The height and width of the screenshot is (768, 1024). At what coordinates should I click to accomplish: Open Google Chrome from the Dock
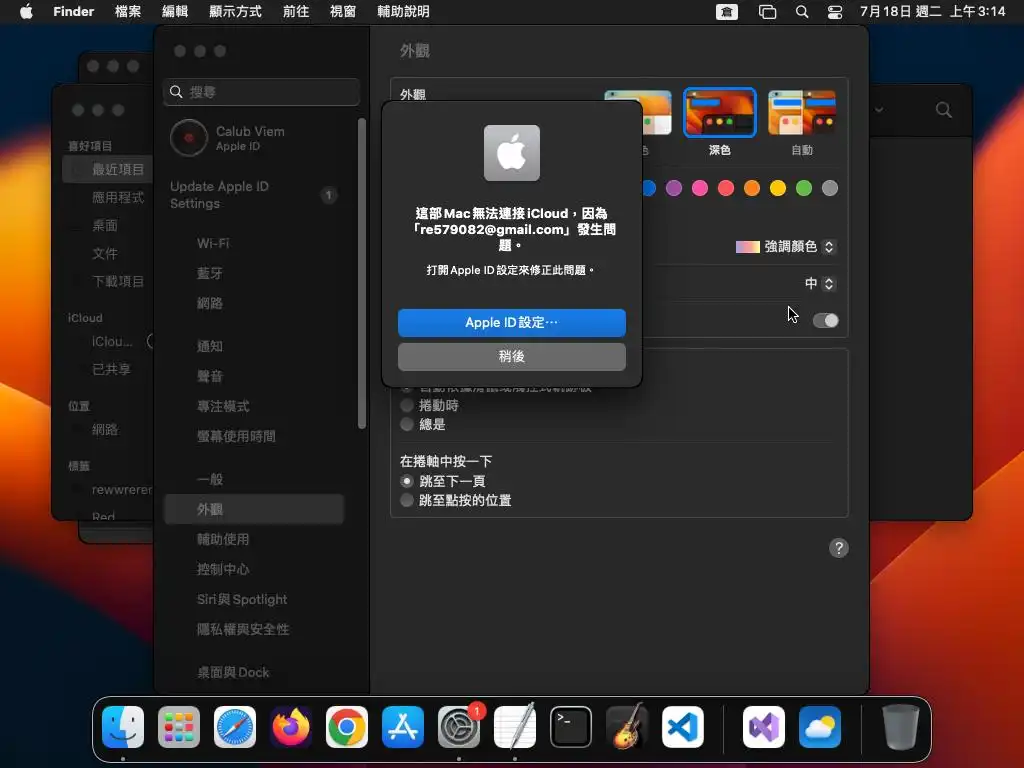tap(347, 727)
